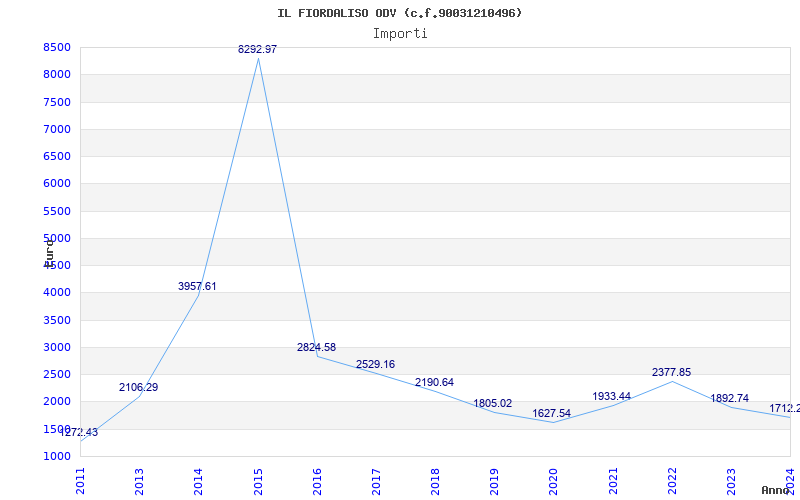Select the 3957.61 data label
The height and width of the screenshot is (500, 800).
coord(197,287)
